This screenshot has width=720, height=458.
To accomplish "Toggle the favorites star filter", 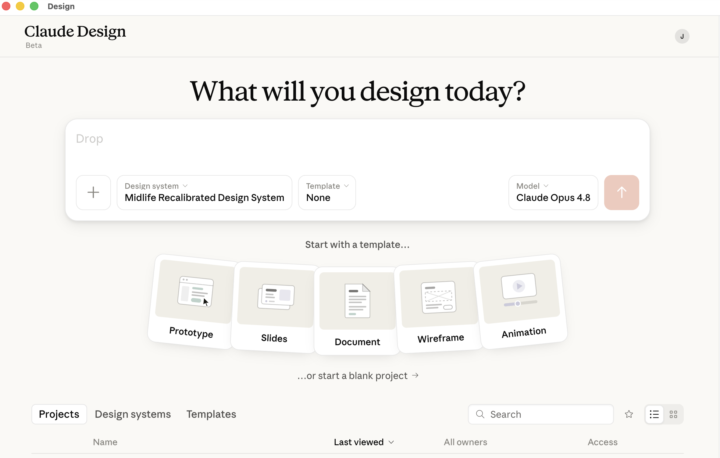I will pos(629,414).
